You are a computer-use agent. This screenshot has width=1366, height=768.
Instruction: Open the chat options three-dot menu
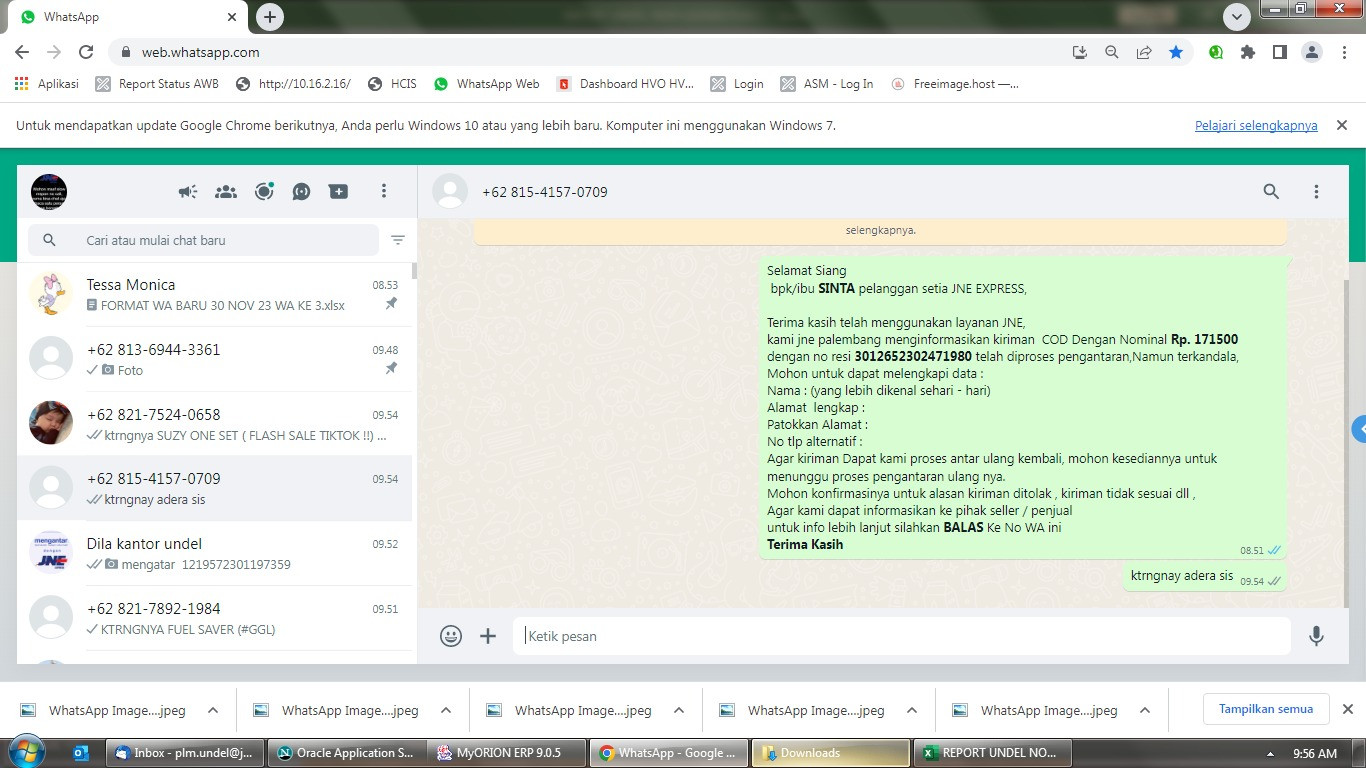tap(1316, 191)
